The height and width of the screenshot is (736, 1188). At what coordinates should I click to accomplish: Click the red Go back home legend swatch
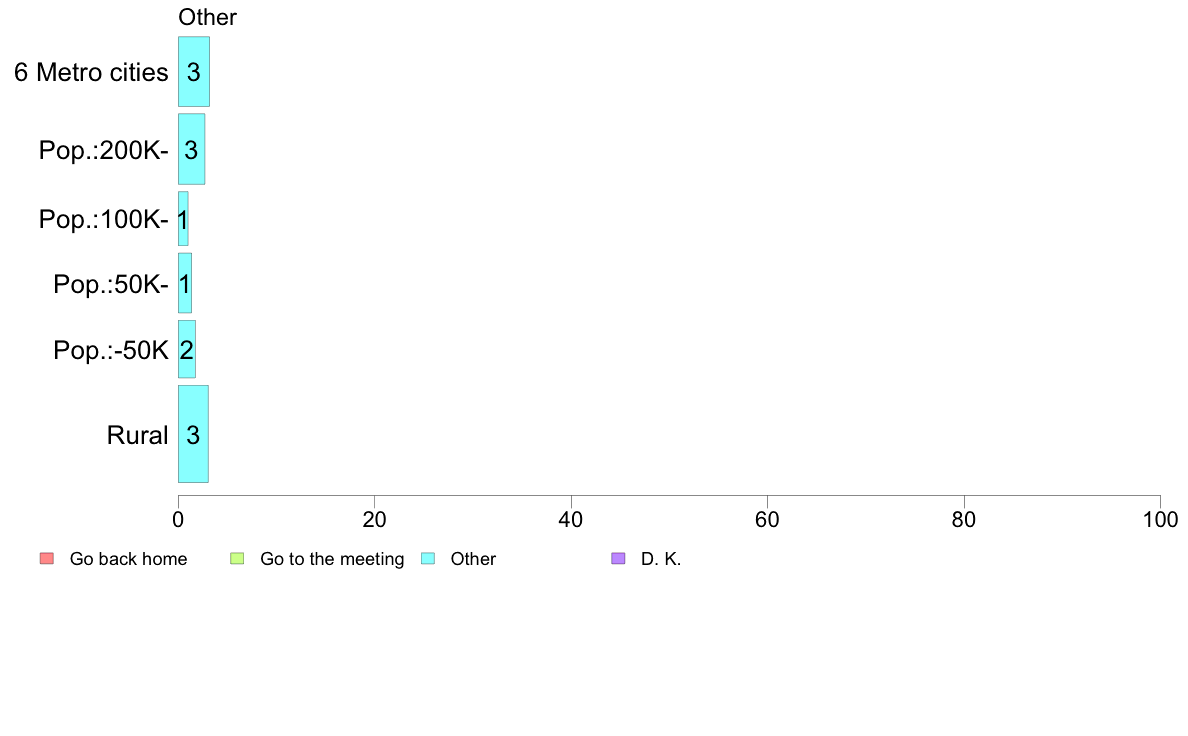[x=47, y=559]
